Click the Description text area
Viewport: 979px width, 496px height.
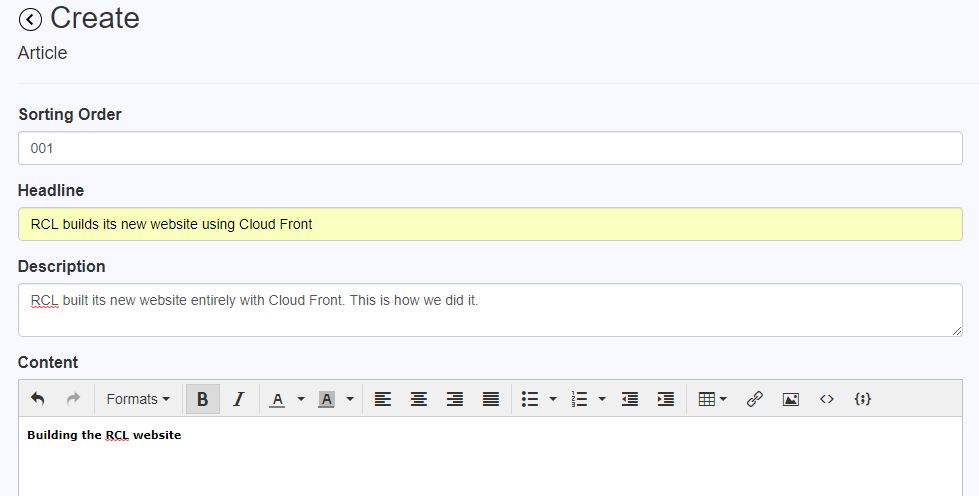point(490,310)
